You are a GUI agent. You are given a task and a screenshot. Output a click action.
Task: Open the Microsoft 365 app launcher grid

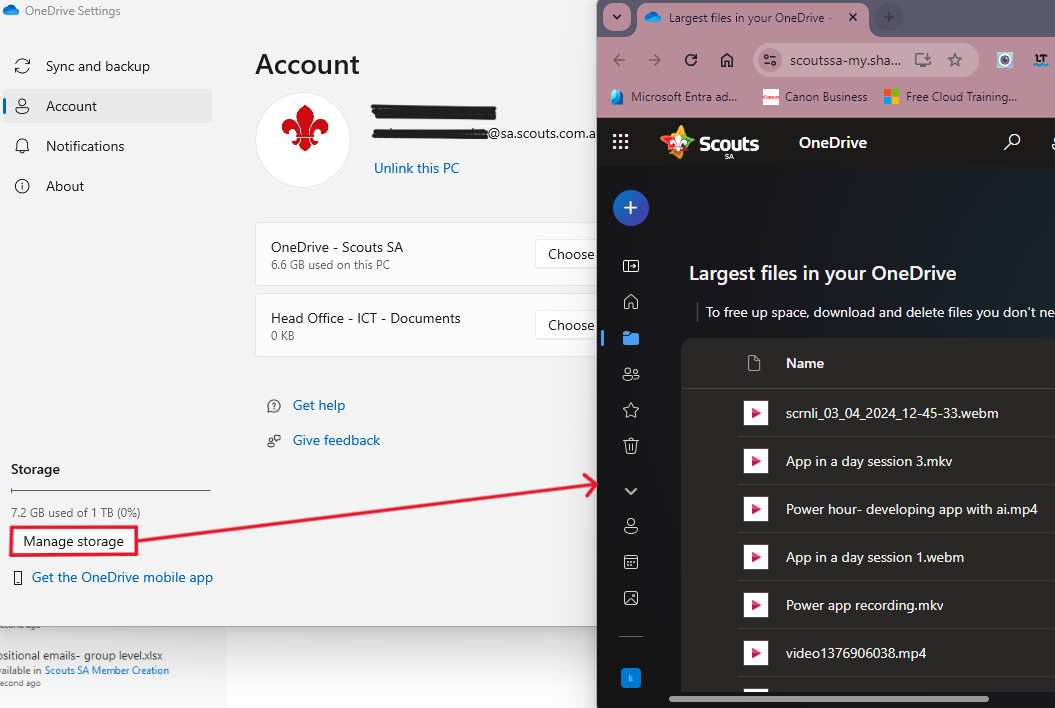[620, 141]
